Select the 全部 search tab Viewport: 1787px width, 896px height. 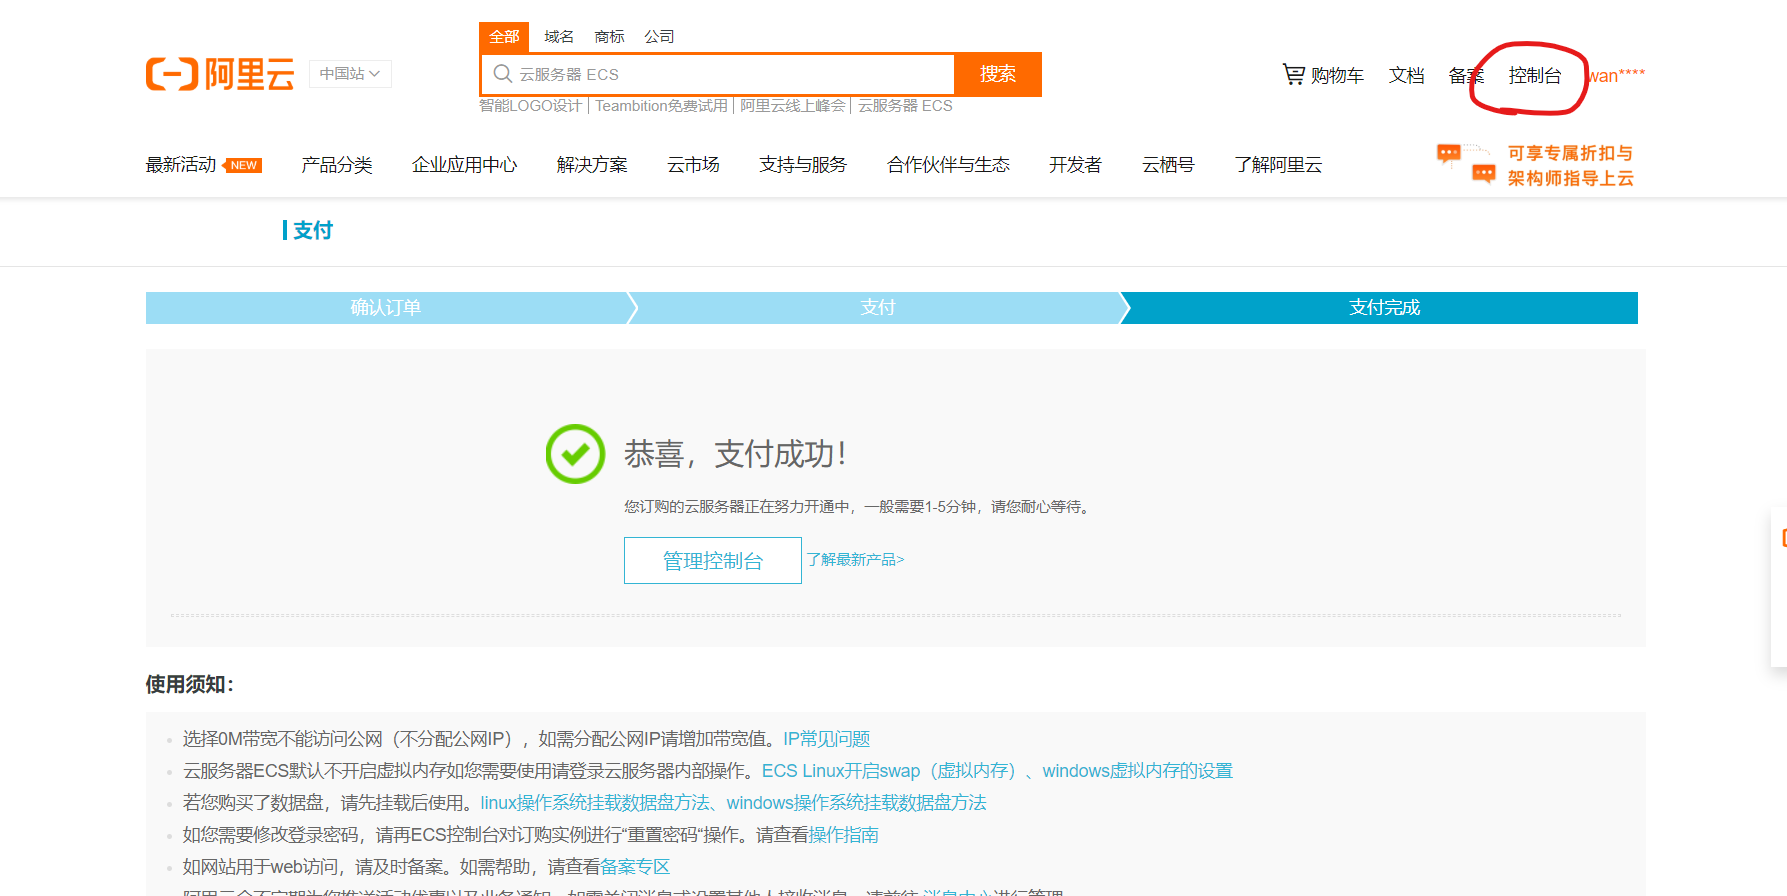(x=504, y=37)
